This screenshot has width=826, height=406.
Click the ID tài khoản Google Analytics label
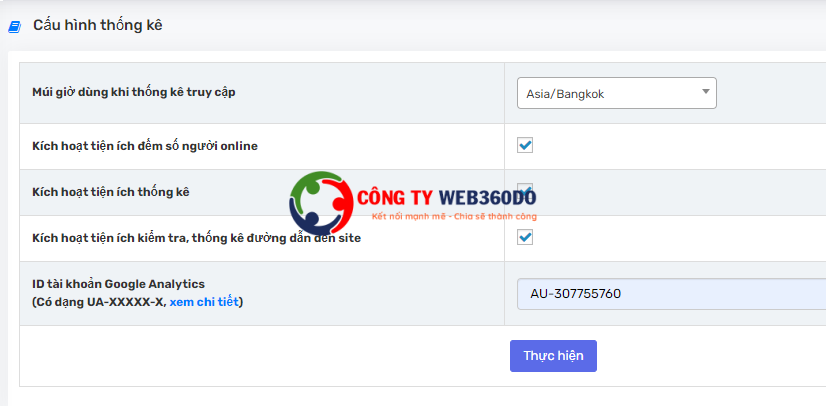click(119, 284)
